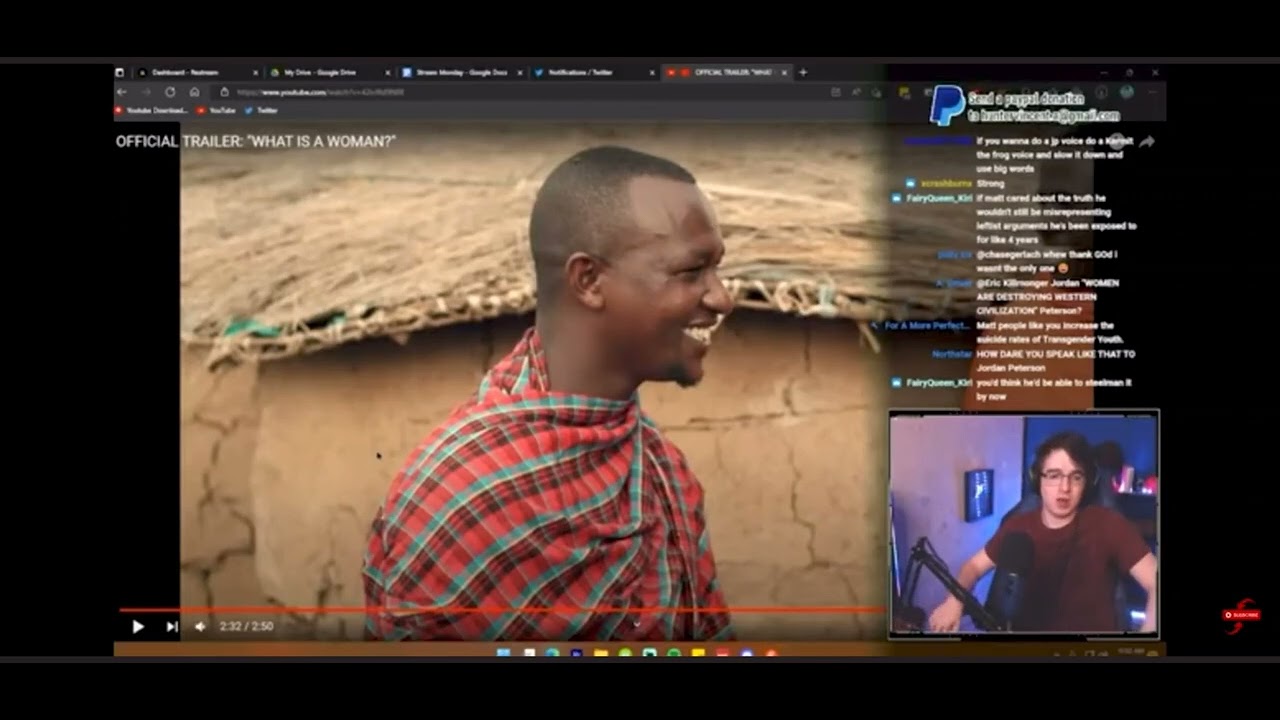Seek along the red video progress bar
This screenshot has width=1280, height=720.
point(502,609)
